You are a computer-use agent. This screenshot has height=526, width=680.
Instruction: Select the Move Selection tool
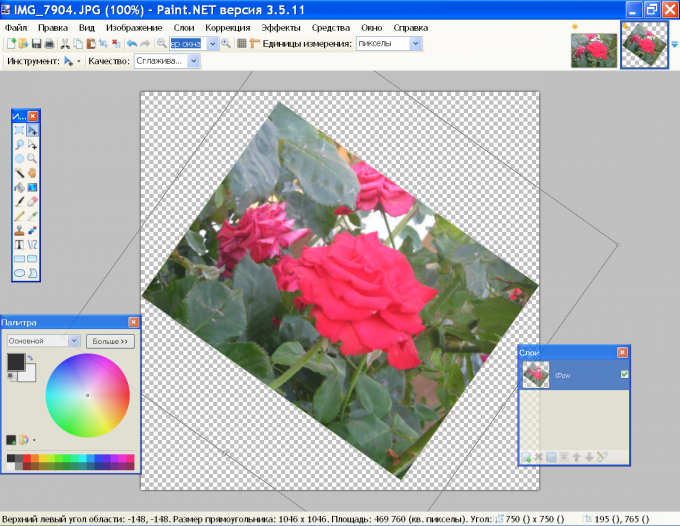point(32,144)
